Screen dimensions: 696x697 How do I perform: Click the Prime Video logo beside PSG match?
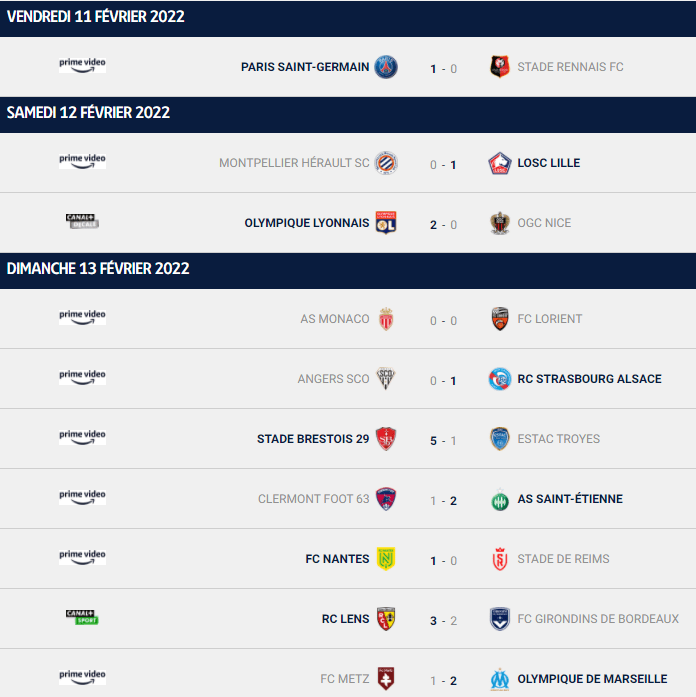coord(82,65)
